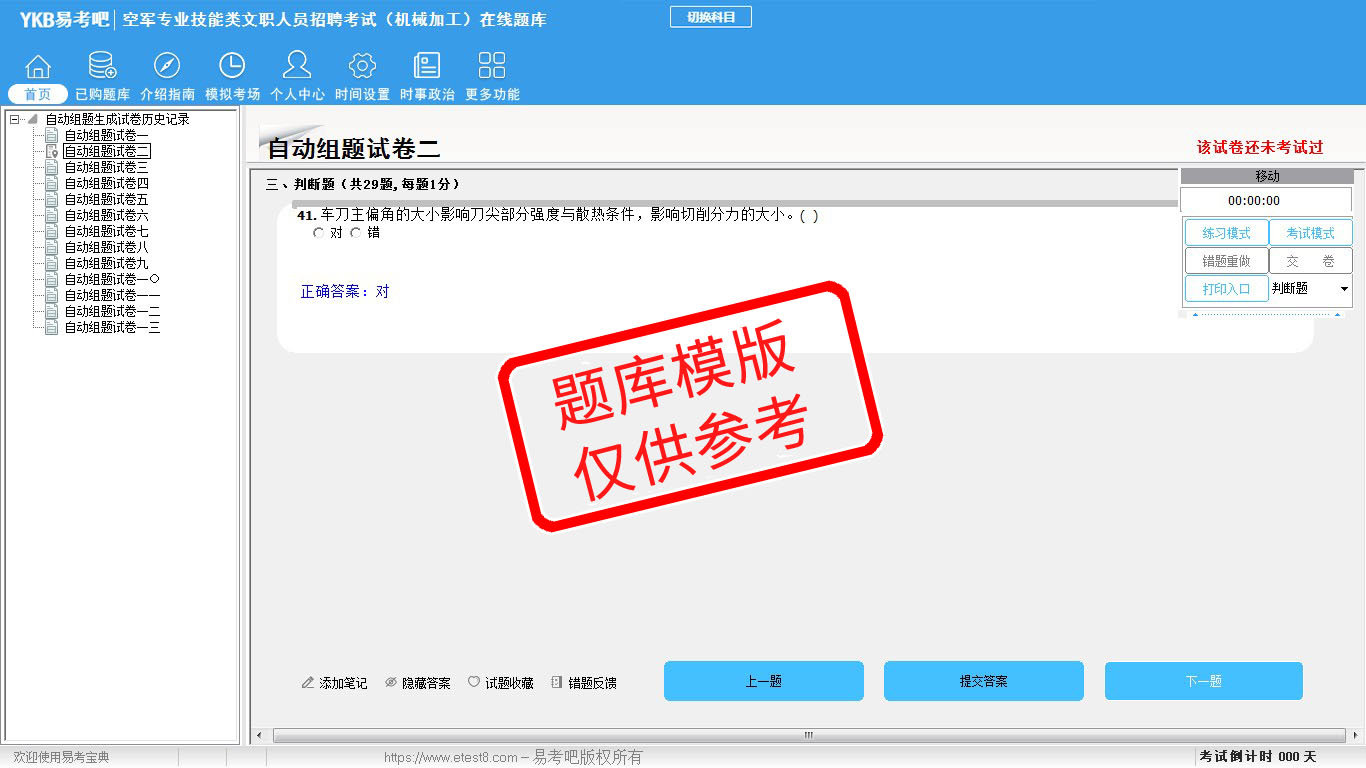Select the 对 radio button
The width and height of the screenshot is (1366, 768).
pyautogui.click(x=318, y=233)
